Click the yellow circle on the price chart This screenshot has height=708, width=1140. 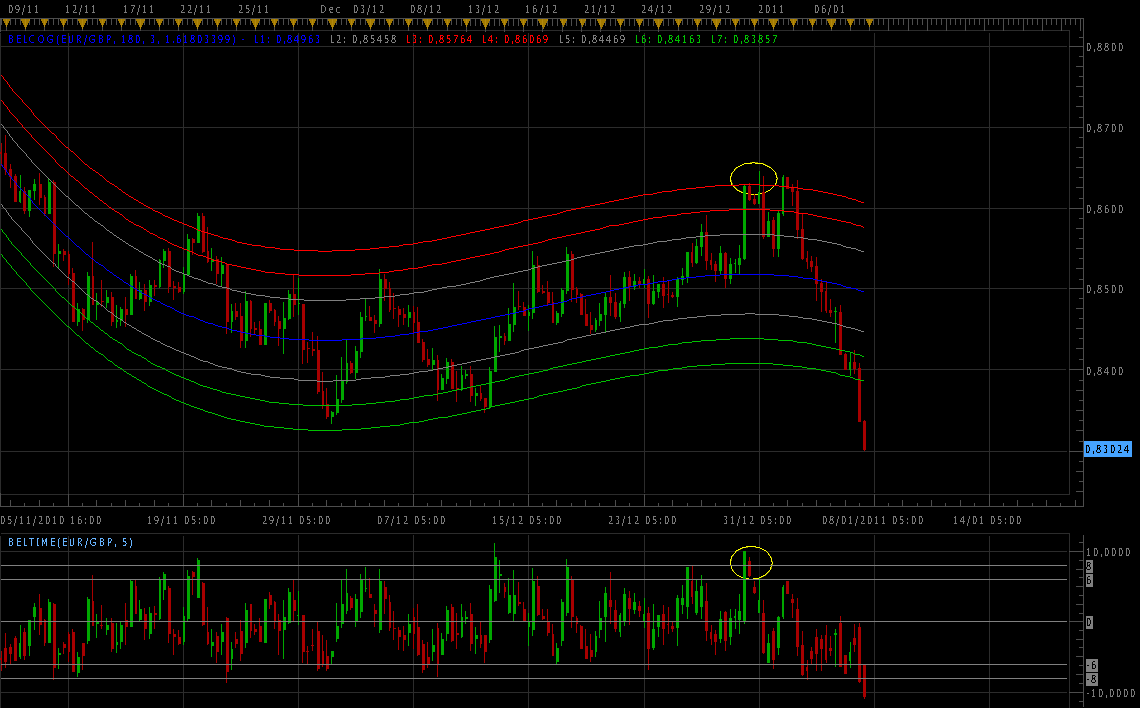coord(754,178)
